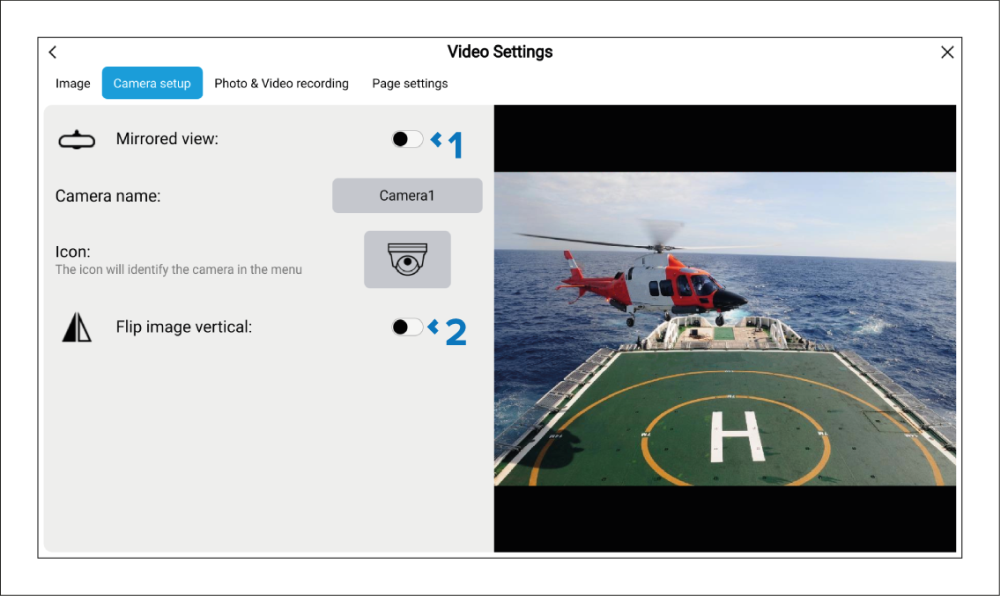Click the blue callout arrow numbered 1
This screenshot has width=1000, height=596.
pyautogui.click(x=448, y=144)
